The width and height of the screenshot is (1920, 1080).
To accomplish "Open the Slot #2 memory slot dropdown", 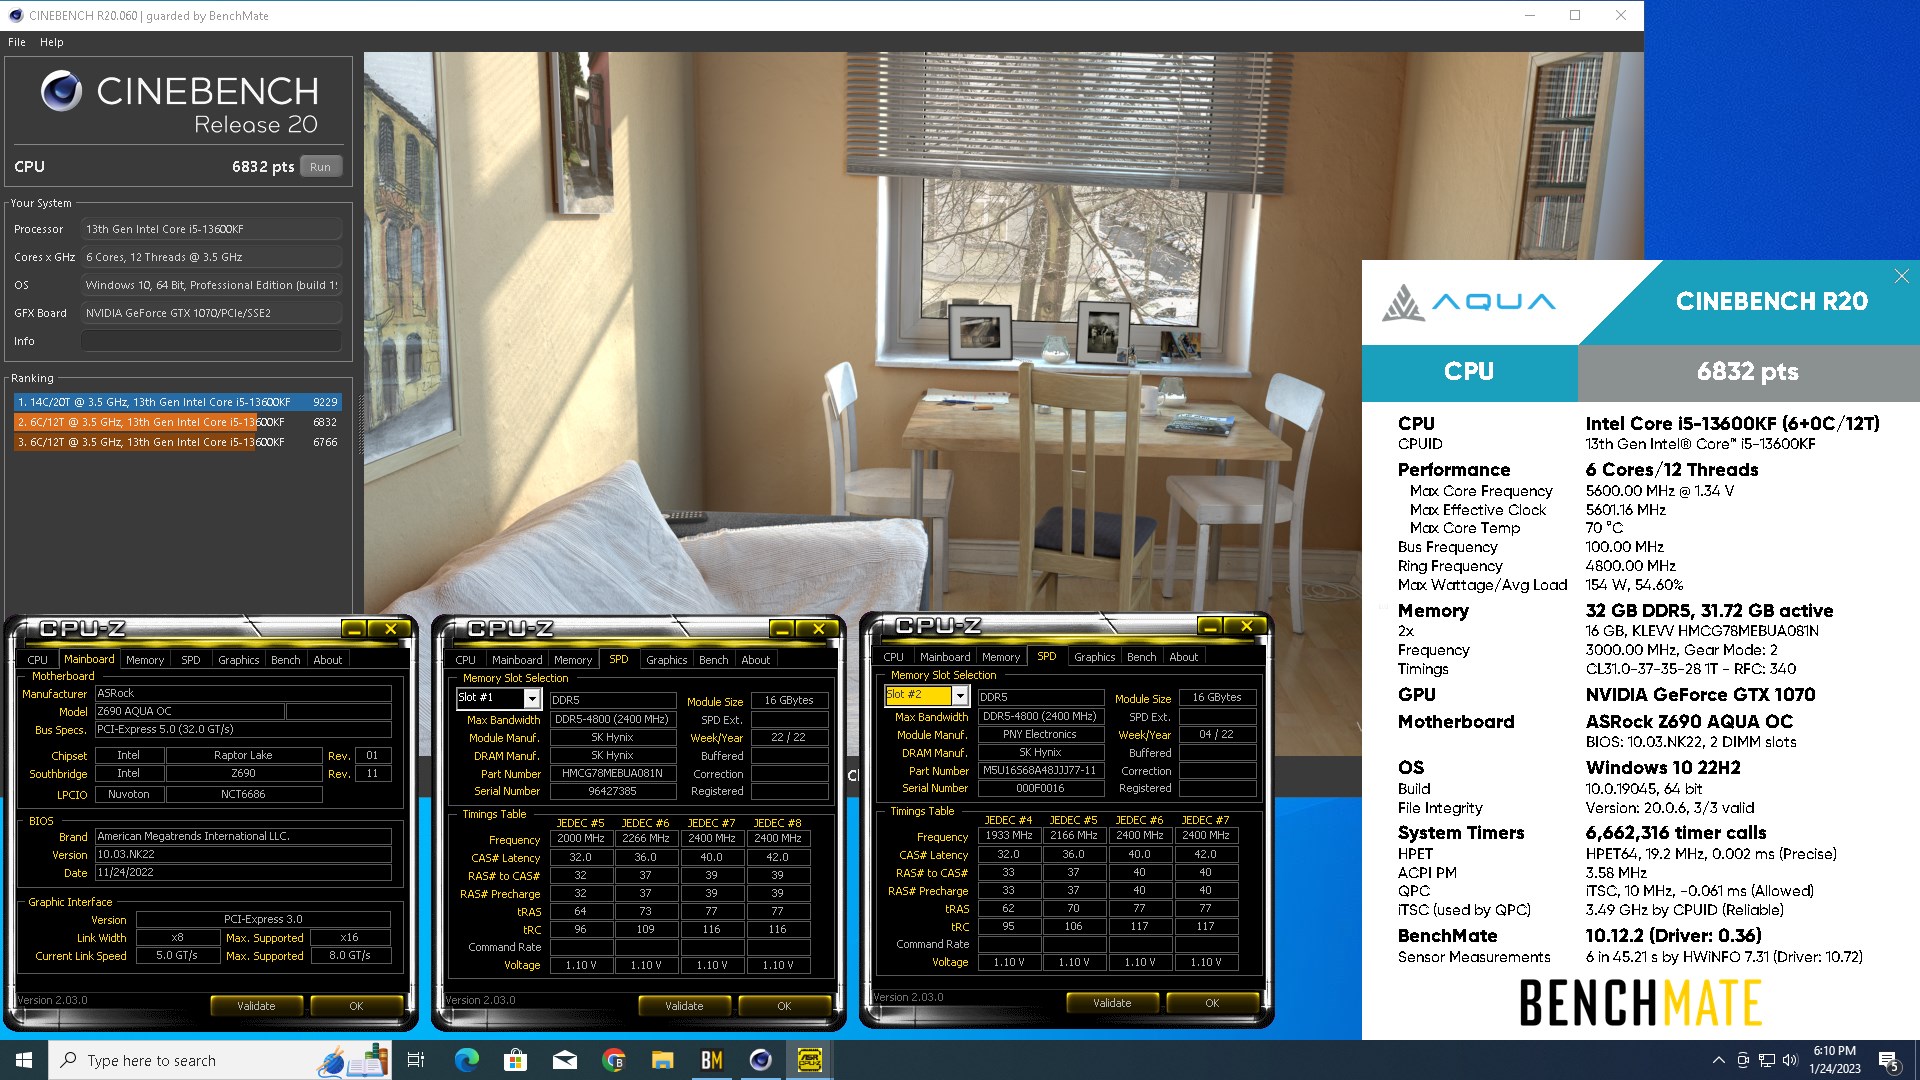I will point(960,695).
